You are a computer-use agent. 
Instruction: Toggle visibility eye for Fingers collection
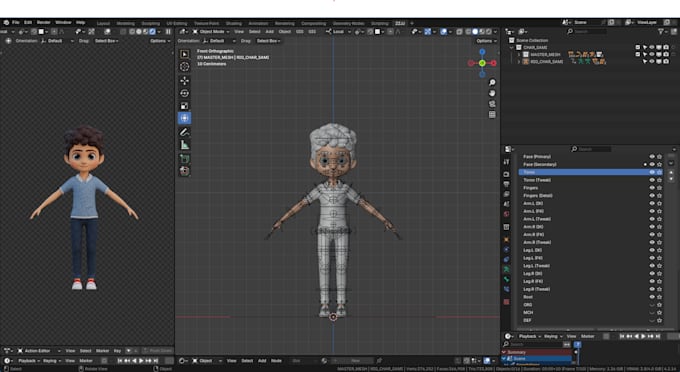pyautogui.click(x=651, y=188)
